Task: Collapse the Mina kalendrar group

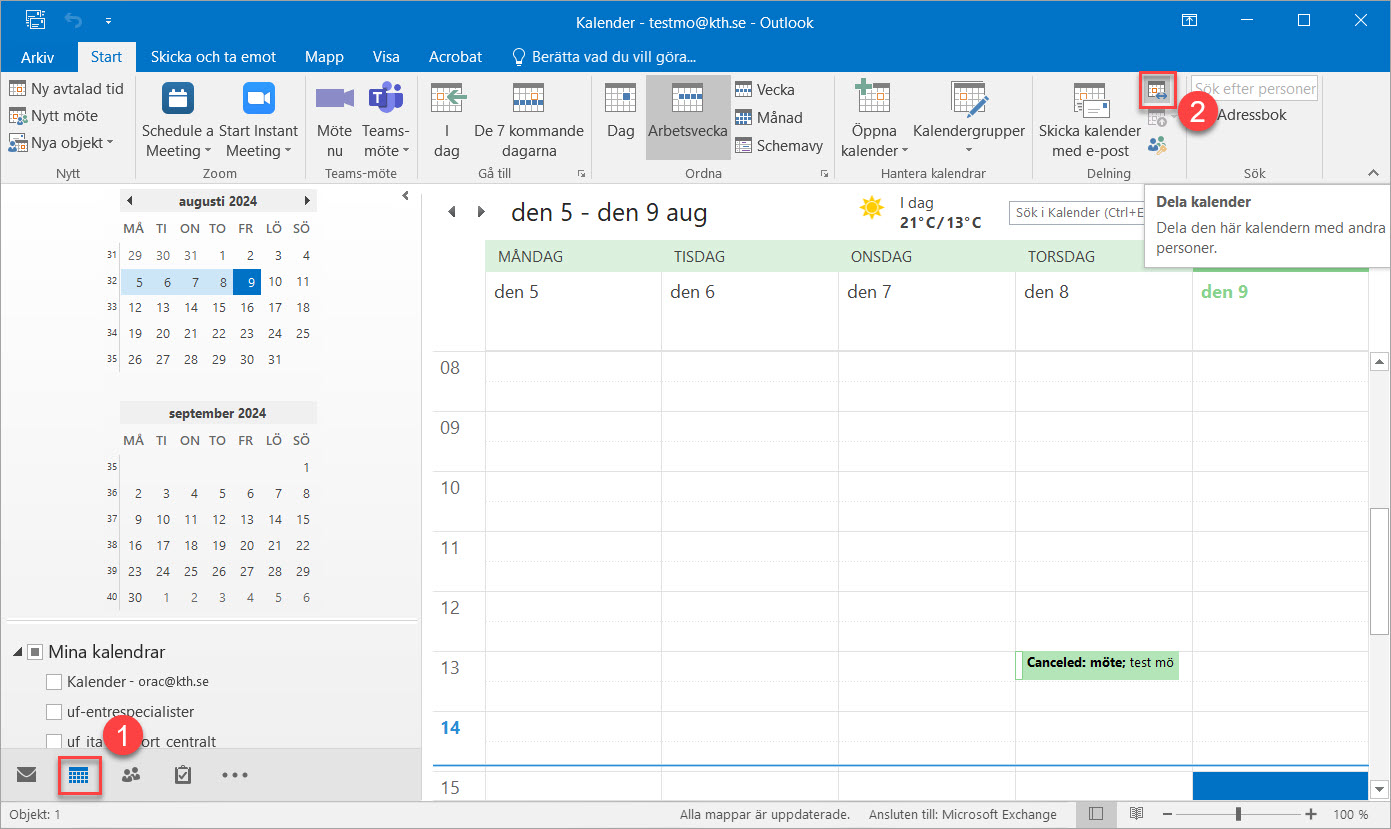Action: click(x=18, y=652)
